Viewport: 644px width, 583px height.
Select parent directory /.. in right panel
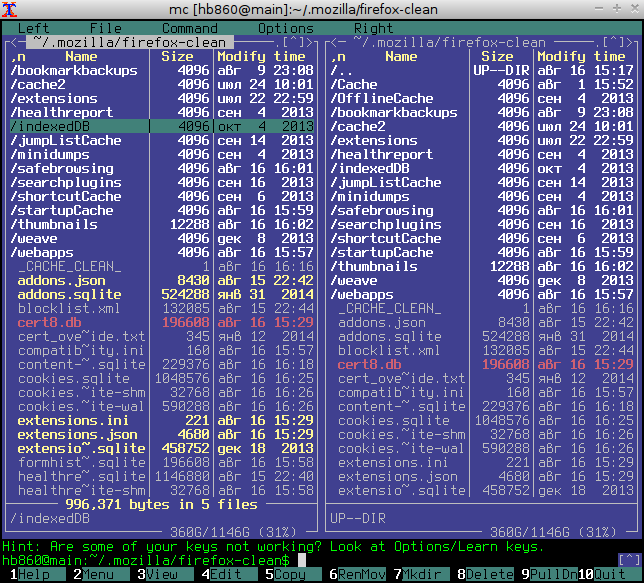[x=482, y=70]
